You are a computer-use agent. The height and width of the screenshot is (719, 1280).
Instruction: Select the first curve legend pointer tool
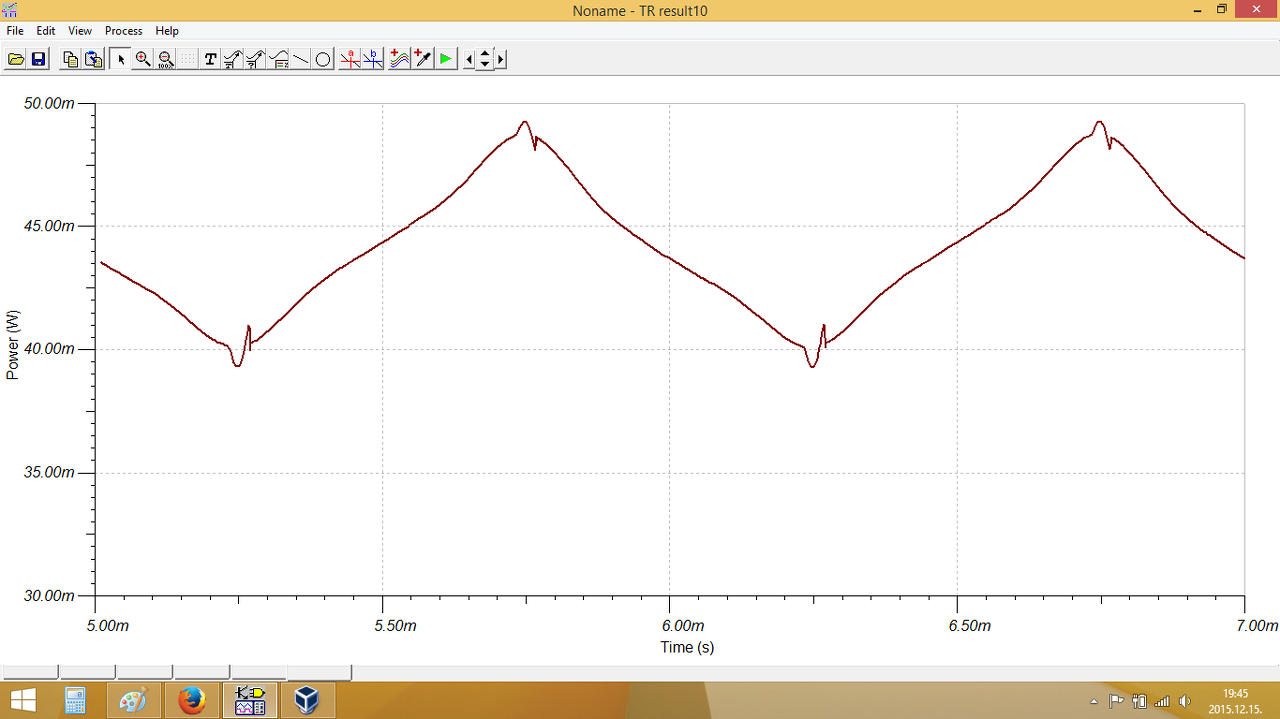[232, 59]
